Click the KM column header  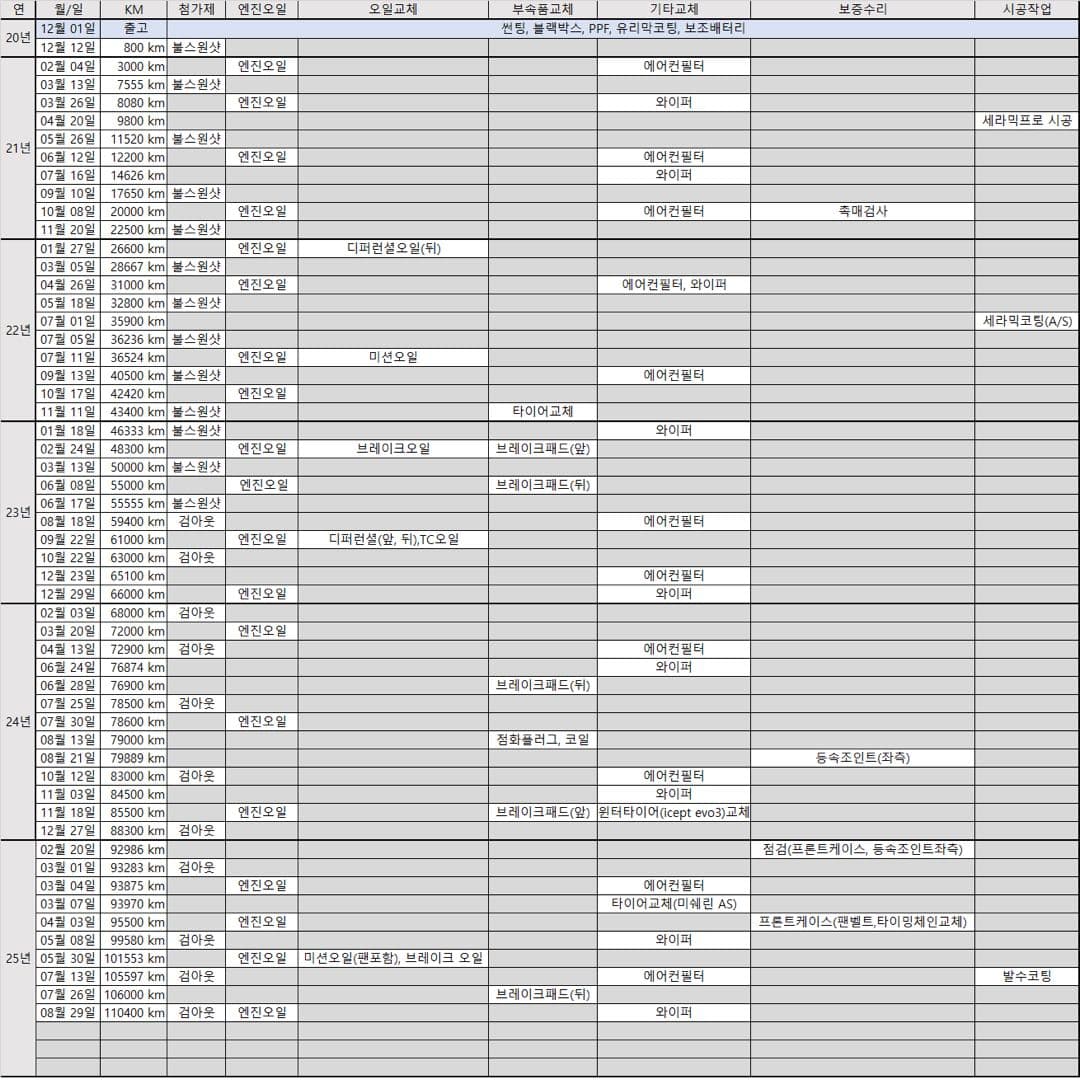[x=134, y=9]
